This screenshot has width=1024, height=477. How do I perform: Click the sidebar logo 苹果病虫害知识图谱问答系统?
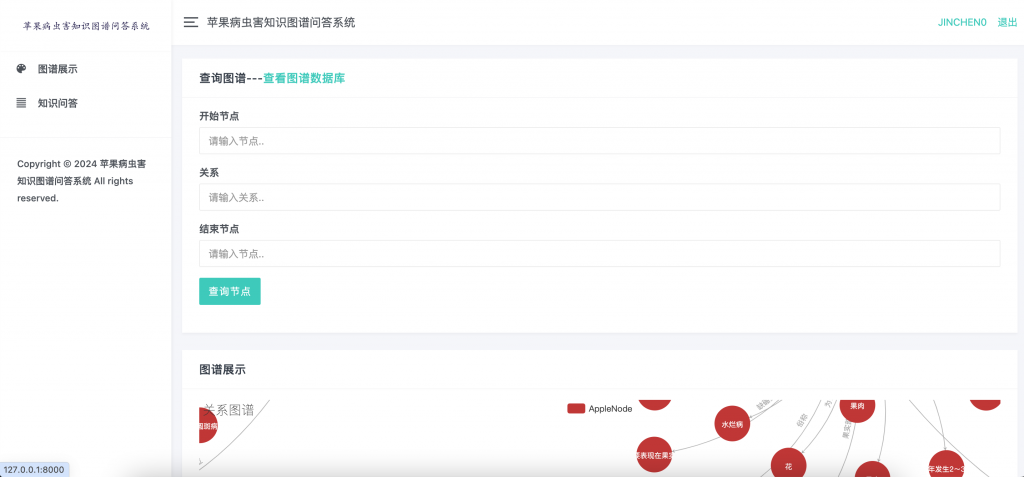click(86, 26)
